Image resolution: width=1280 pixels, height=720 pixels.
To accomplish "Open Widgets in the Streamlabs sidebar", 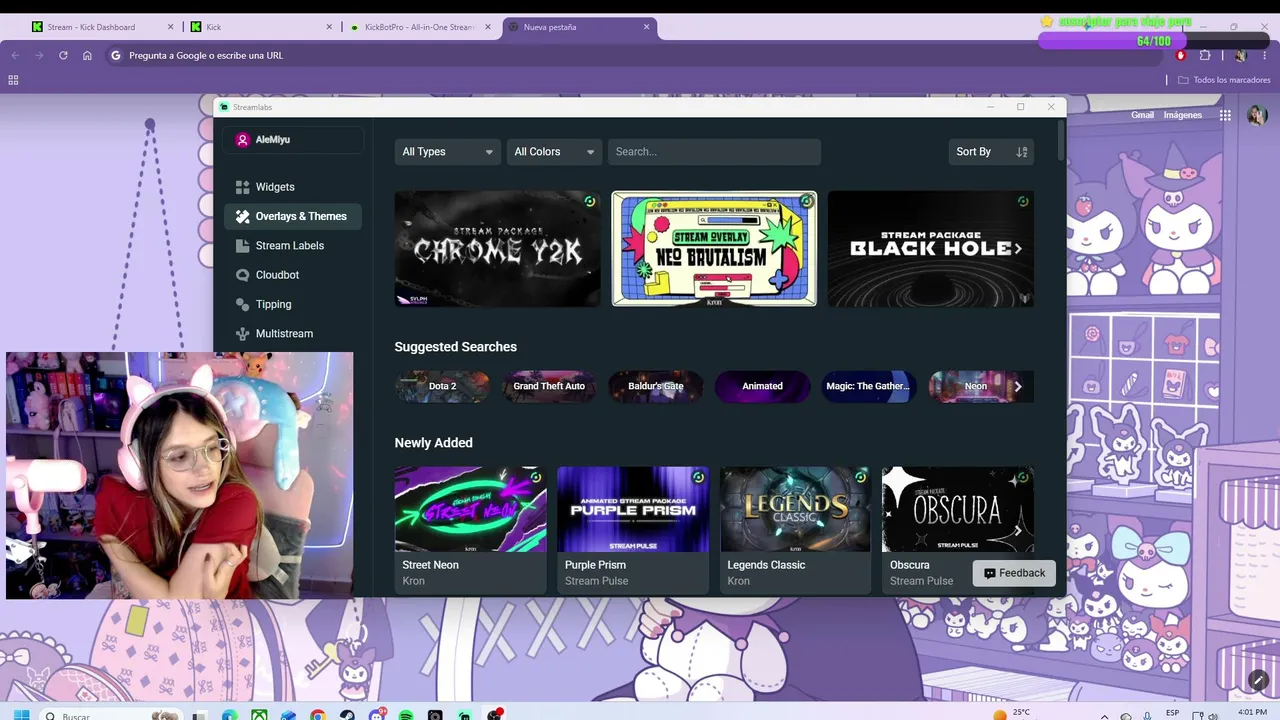I will click(x=293, y=187).
